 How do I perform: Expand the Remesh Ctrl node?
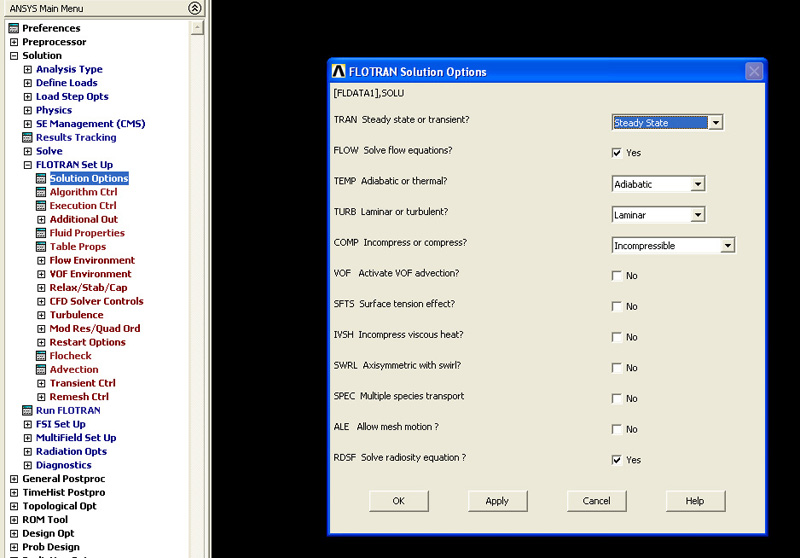41,397
